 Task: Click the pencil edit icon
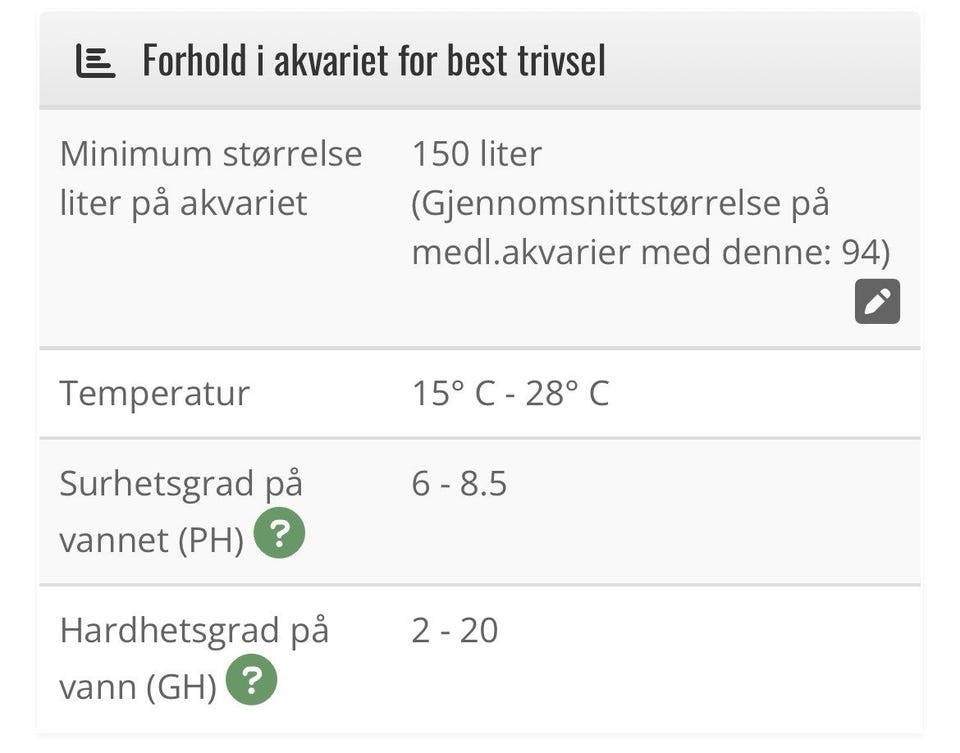[x=877, y=301]
